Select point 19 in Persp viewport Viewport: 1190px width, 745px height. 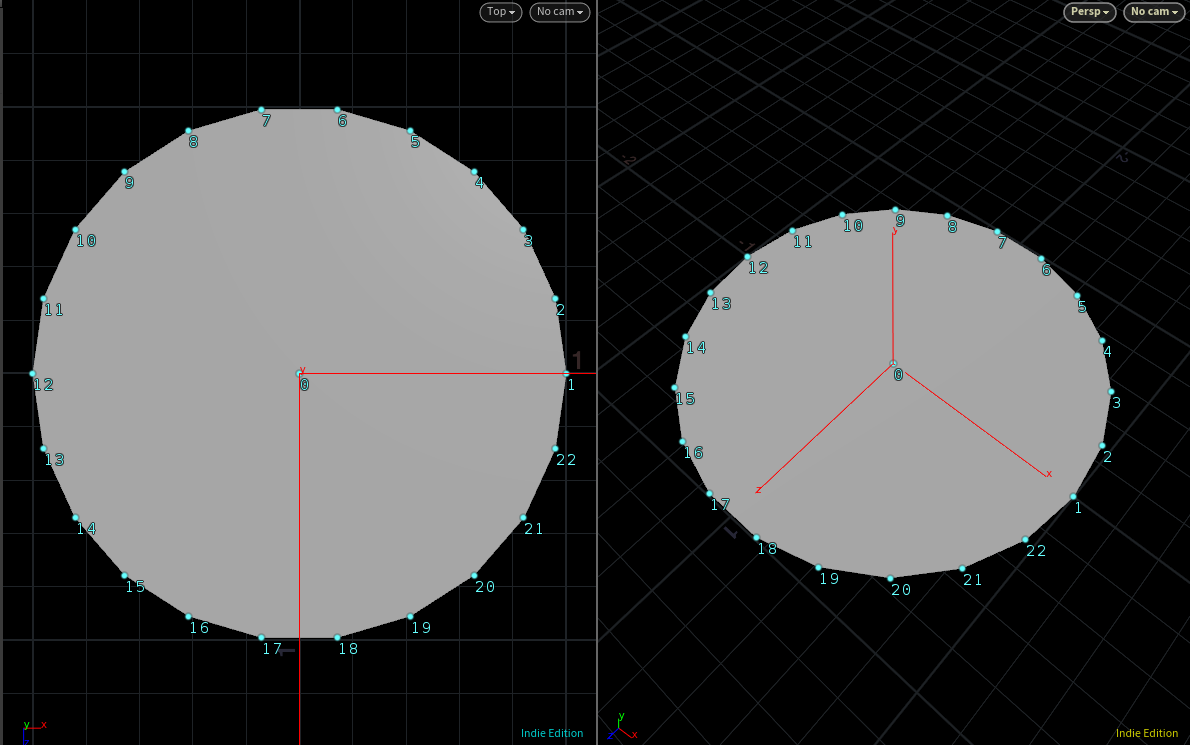point(818,567)
